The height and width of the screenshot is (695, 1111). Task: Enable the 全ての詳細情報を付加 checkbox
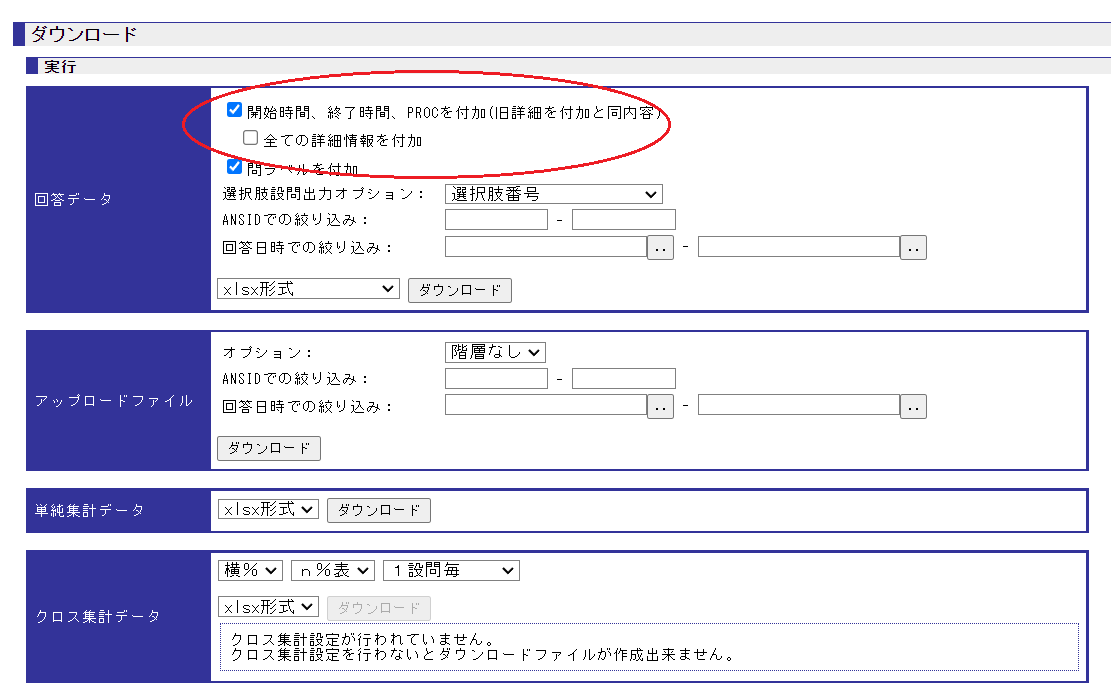point(250,137)
